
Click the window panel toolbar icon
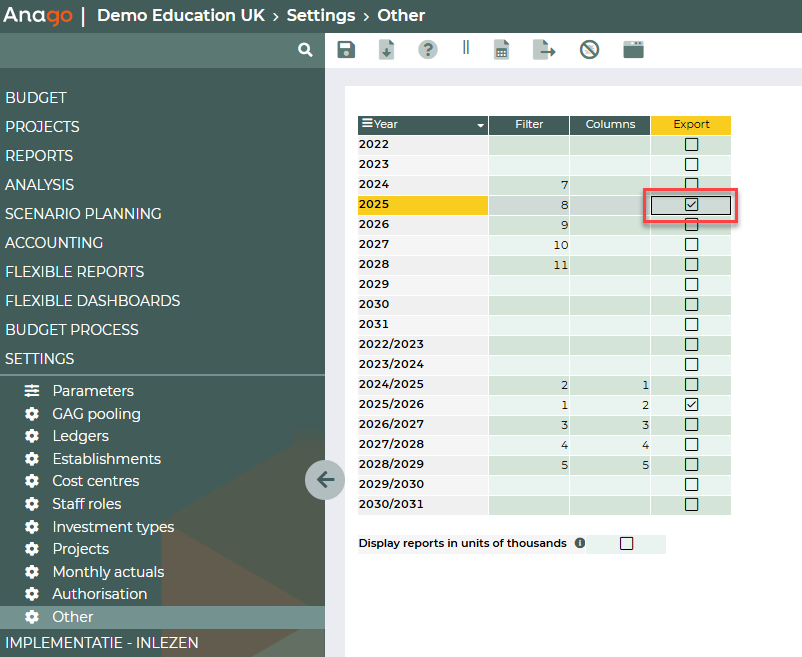[x=633, y=50]
